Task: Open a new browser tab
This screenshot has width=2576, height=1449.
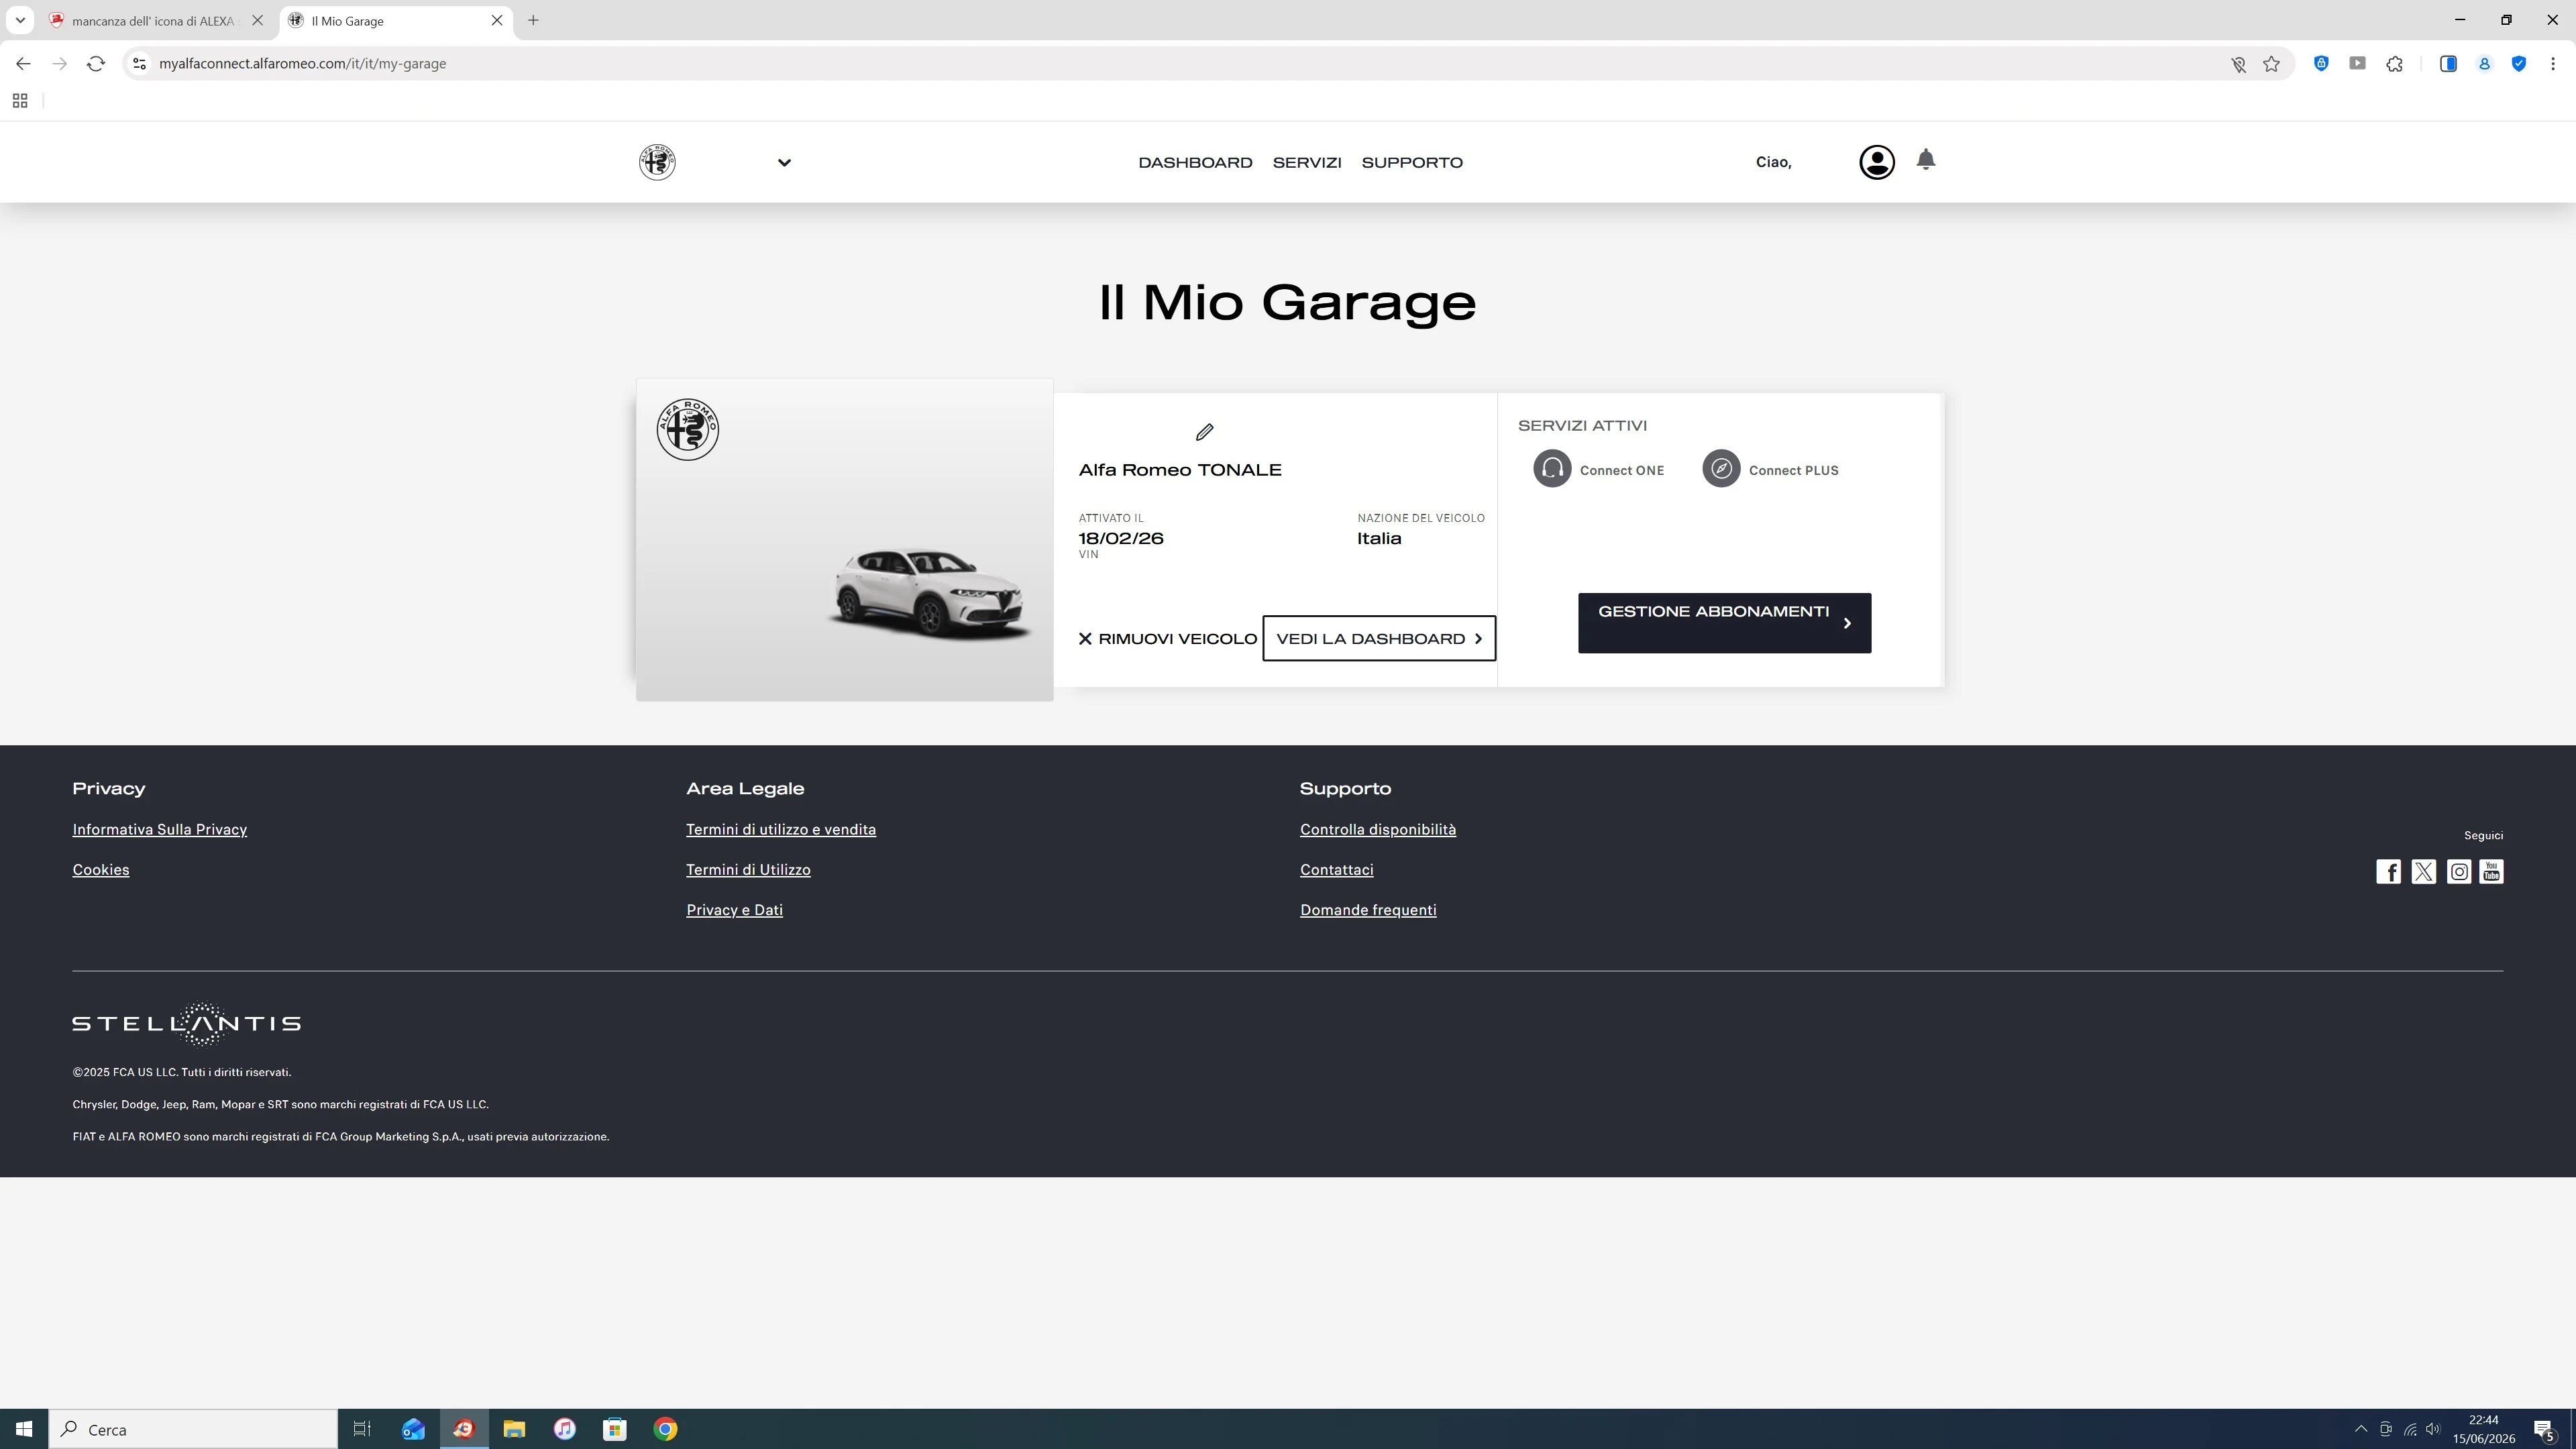Action: (x=533, y=21)
